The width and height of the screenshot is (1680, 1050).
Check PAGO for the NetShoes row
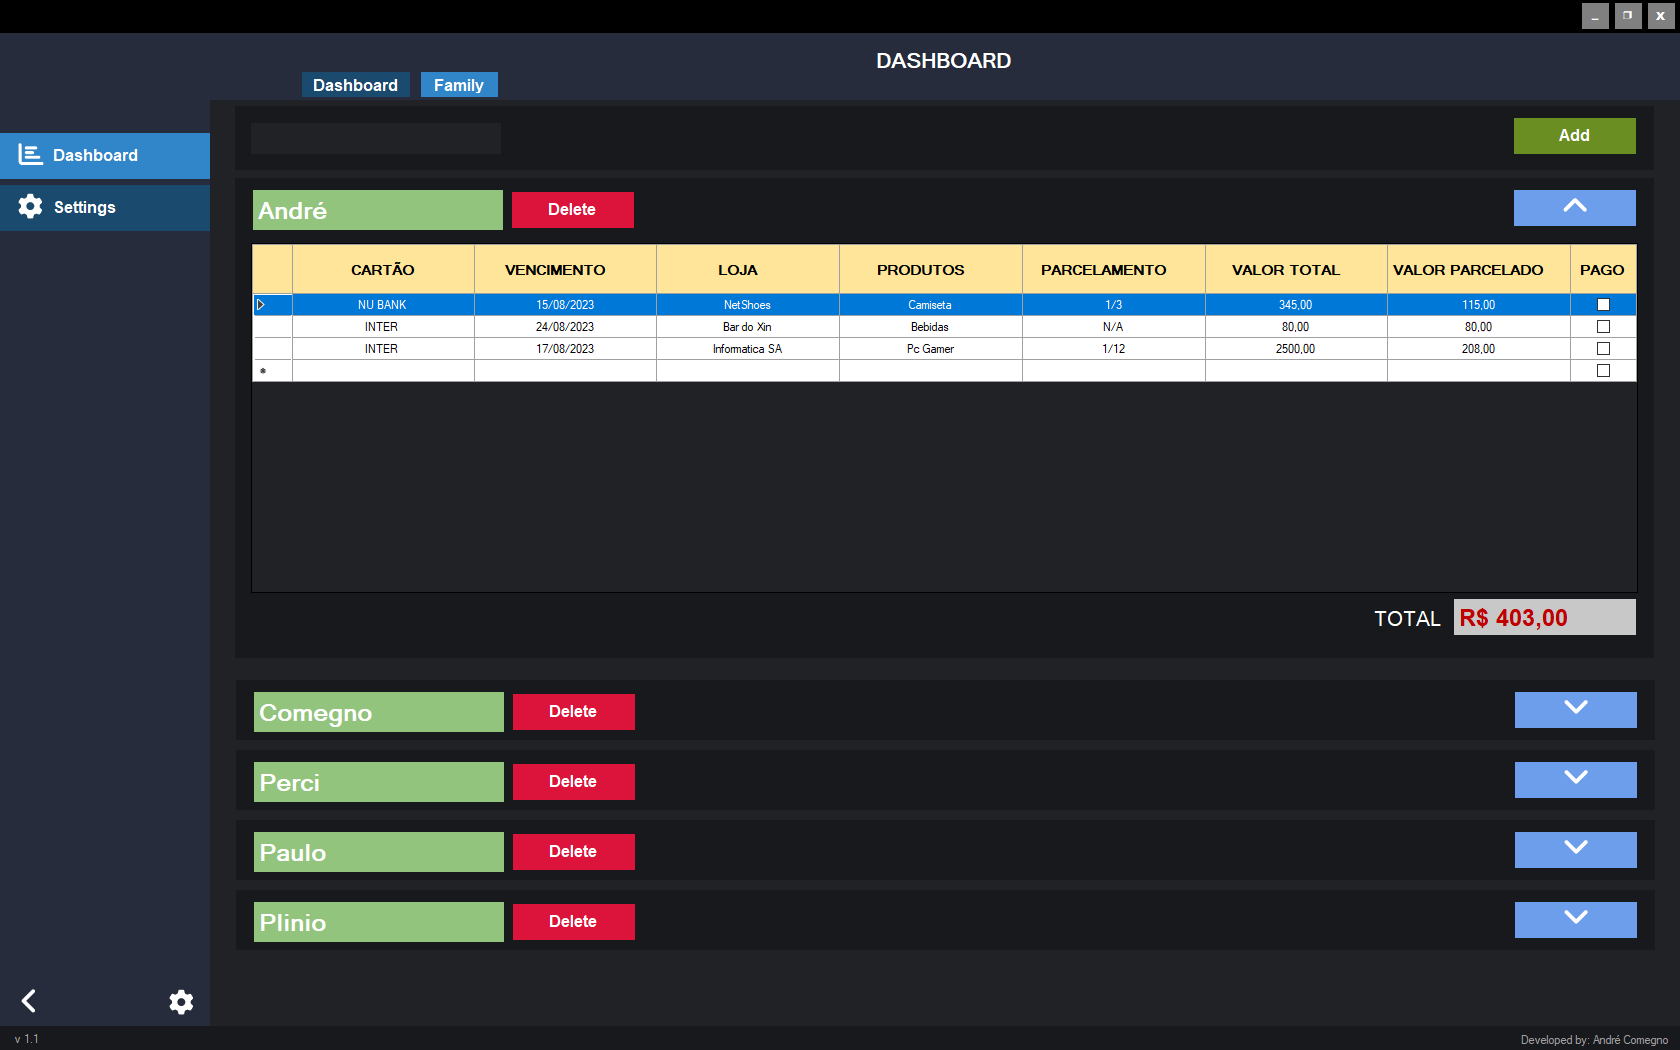pyautogui.click(x=1603, y=305)
